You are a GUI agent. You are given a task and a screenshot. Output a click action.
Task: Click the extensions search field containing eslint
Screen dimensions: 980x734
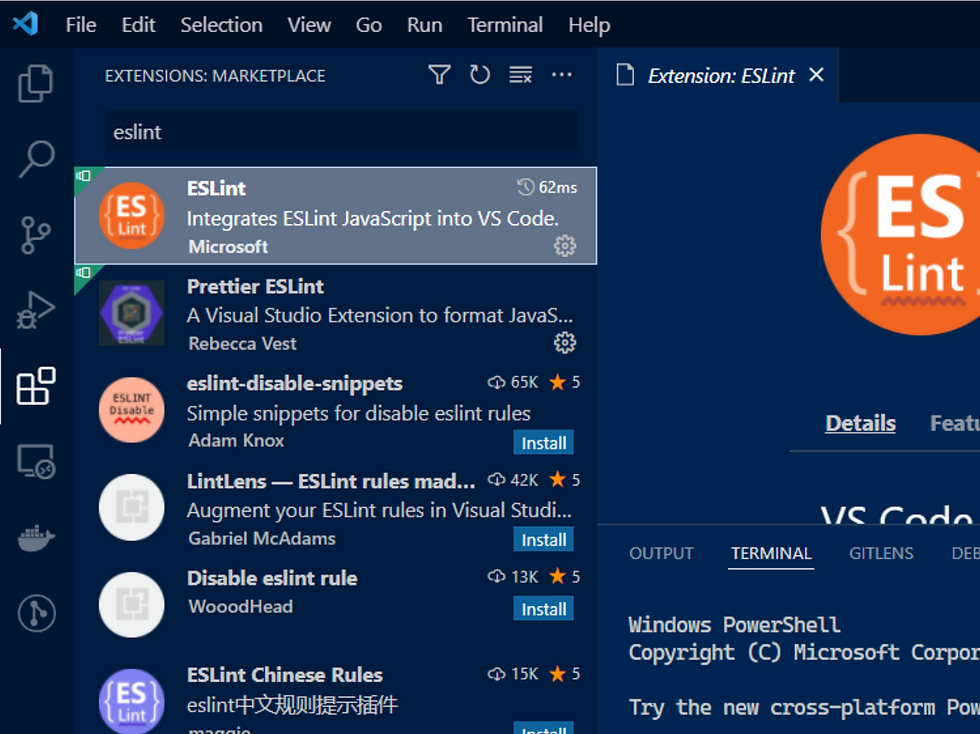342,132
